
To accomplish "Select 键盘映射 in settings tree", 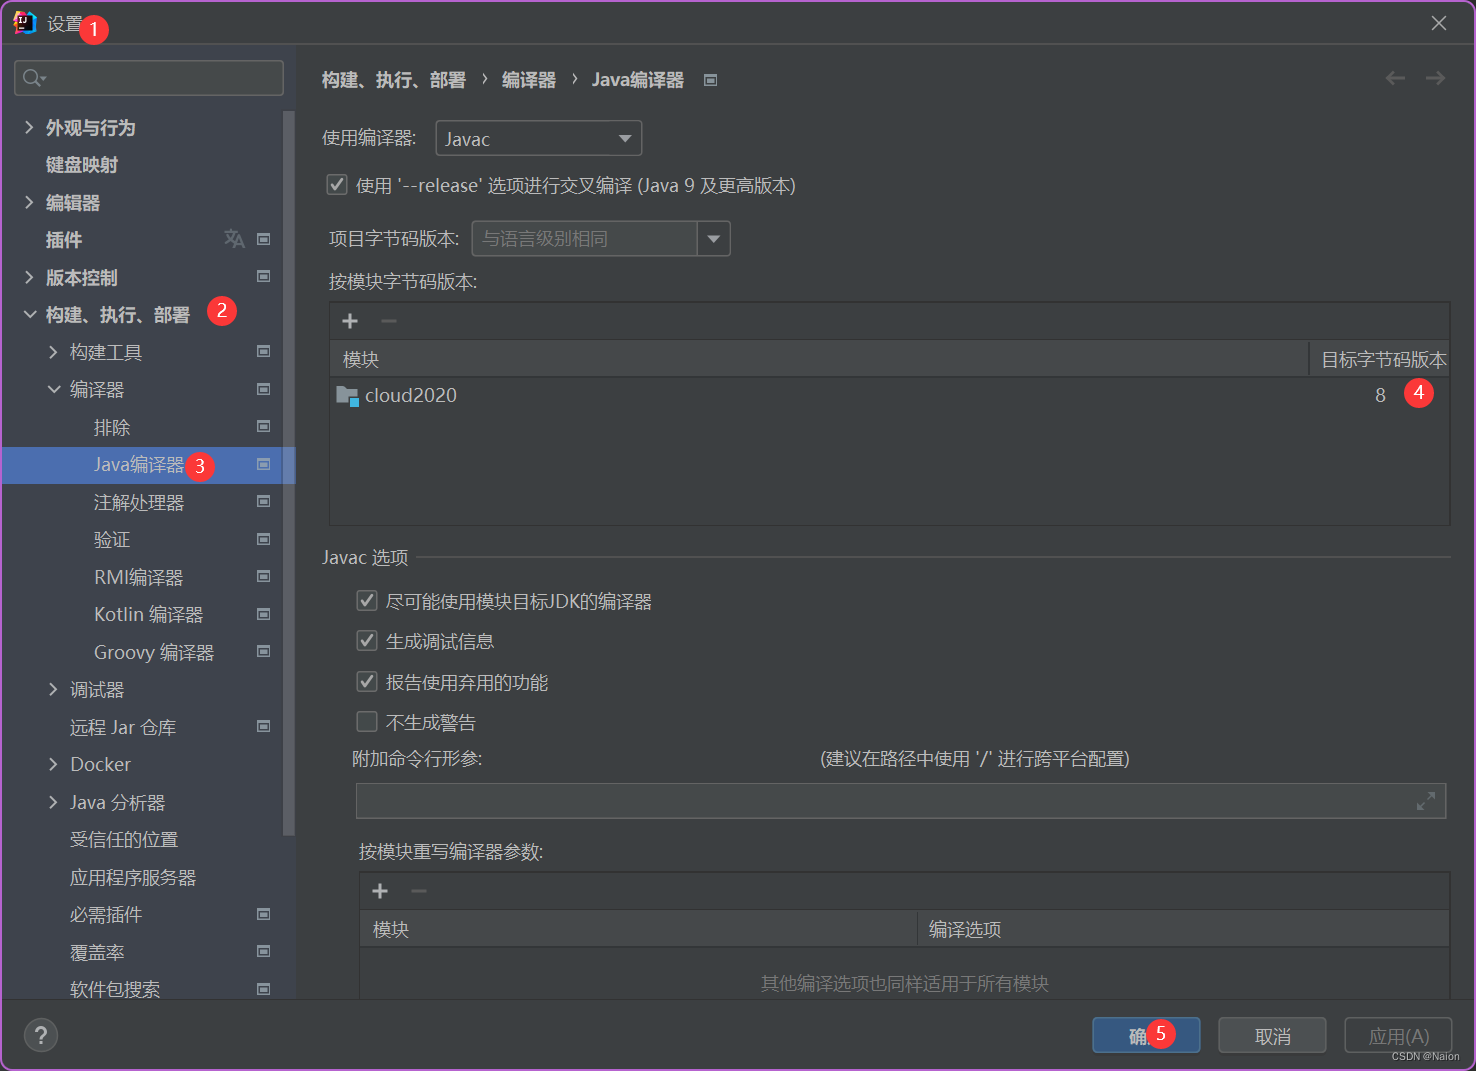I will pyautogui.click(x=82, y=165).
